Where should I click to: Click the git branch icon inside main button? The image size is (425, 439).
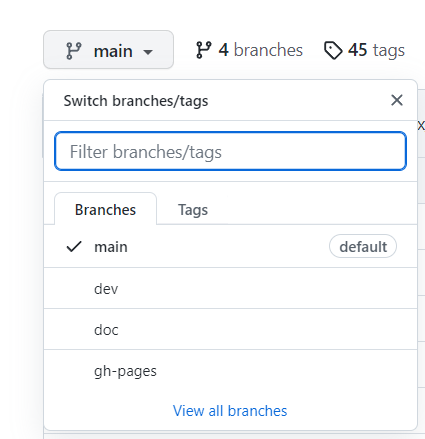click(x=74, y=51)
